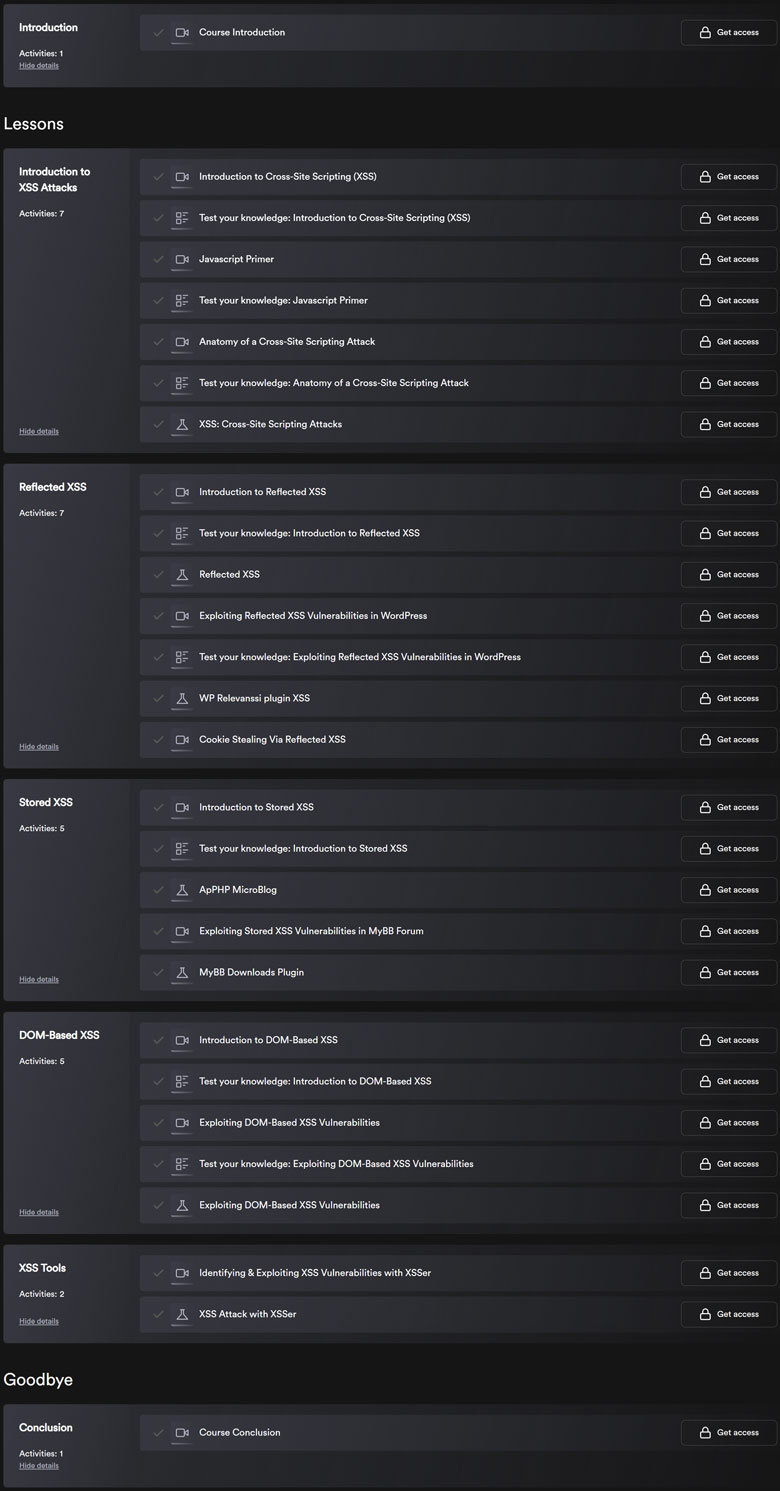780x1491 pixels.
Task: Open Exploiting Stored XSS Vulnerabilities in MyBB Forum
Action: click(311, 931)
